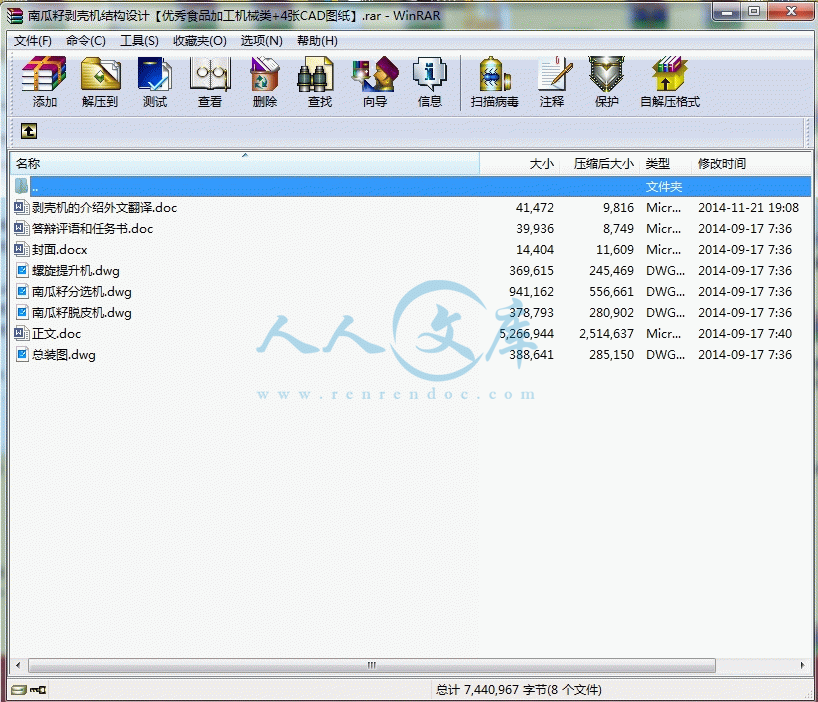Sort by 类型 column header

666,164
